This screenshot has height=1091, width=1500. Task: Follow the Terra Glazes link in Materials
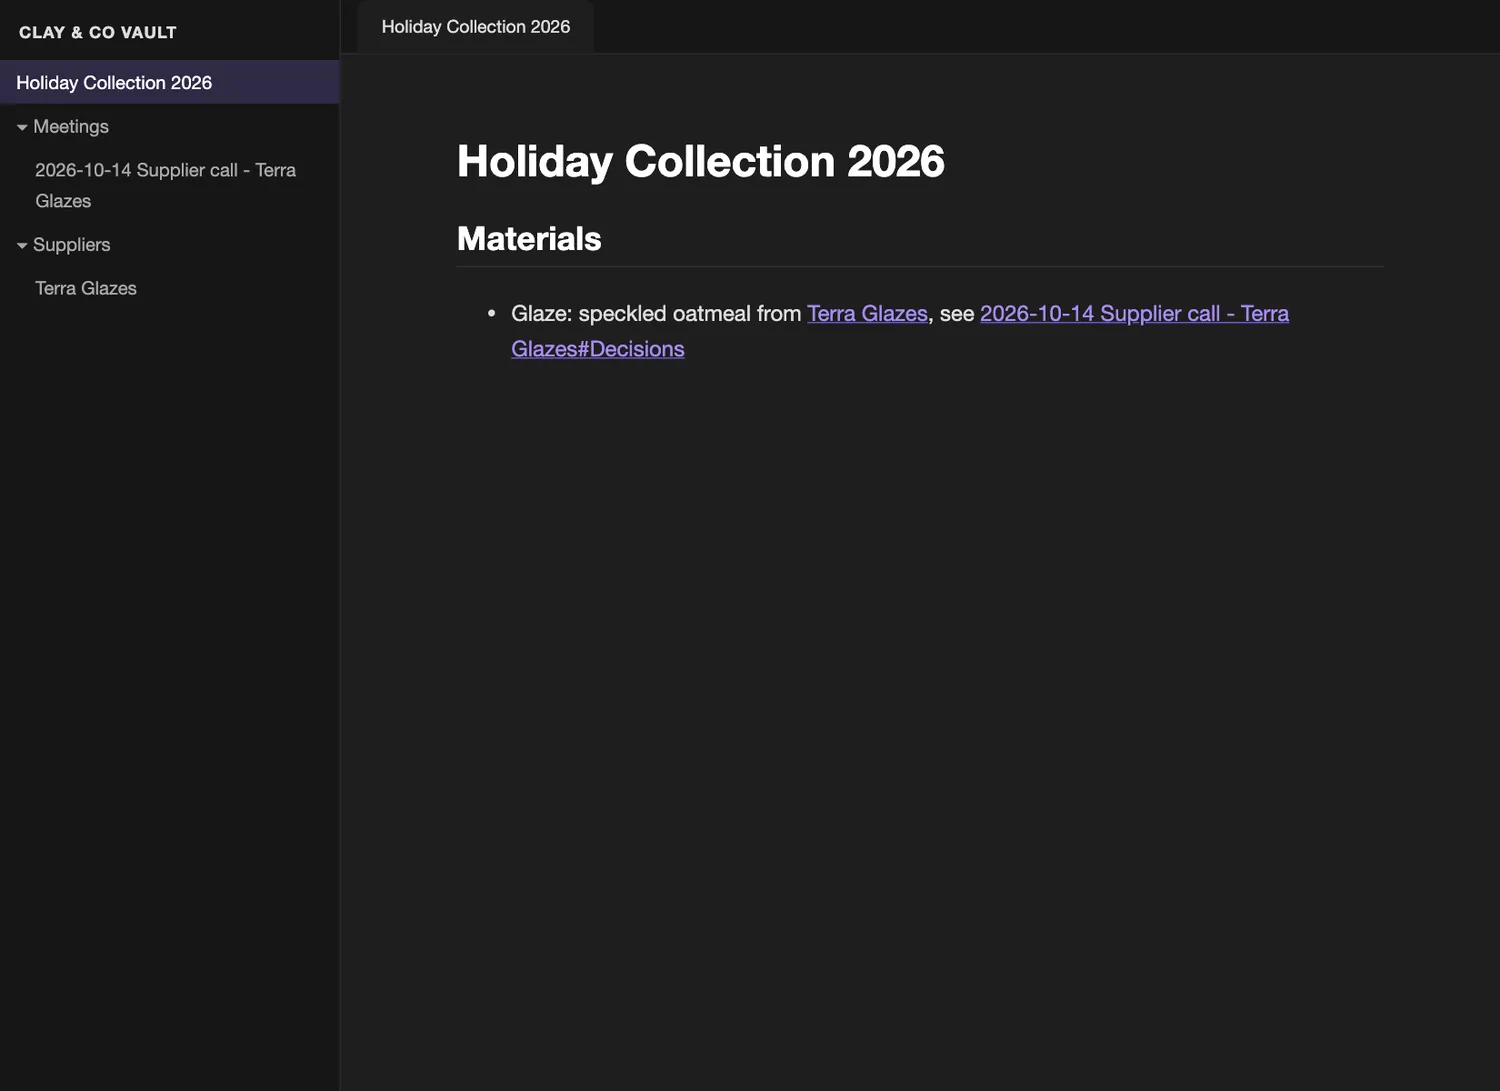(x=867, y=313)
